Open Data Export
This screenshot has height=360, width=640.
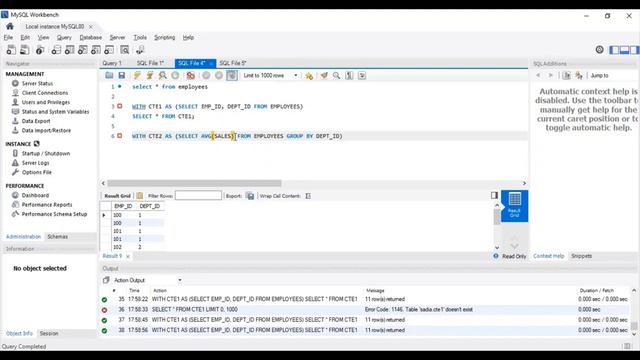(x=36, y=121)
